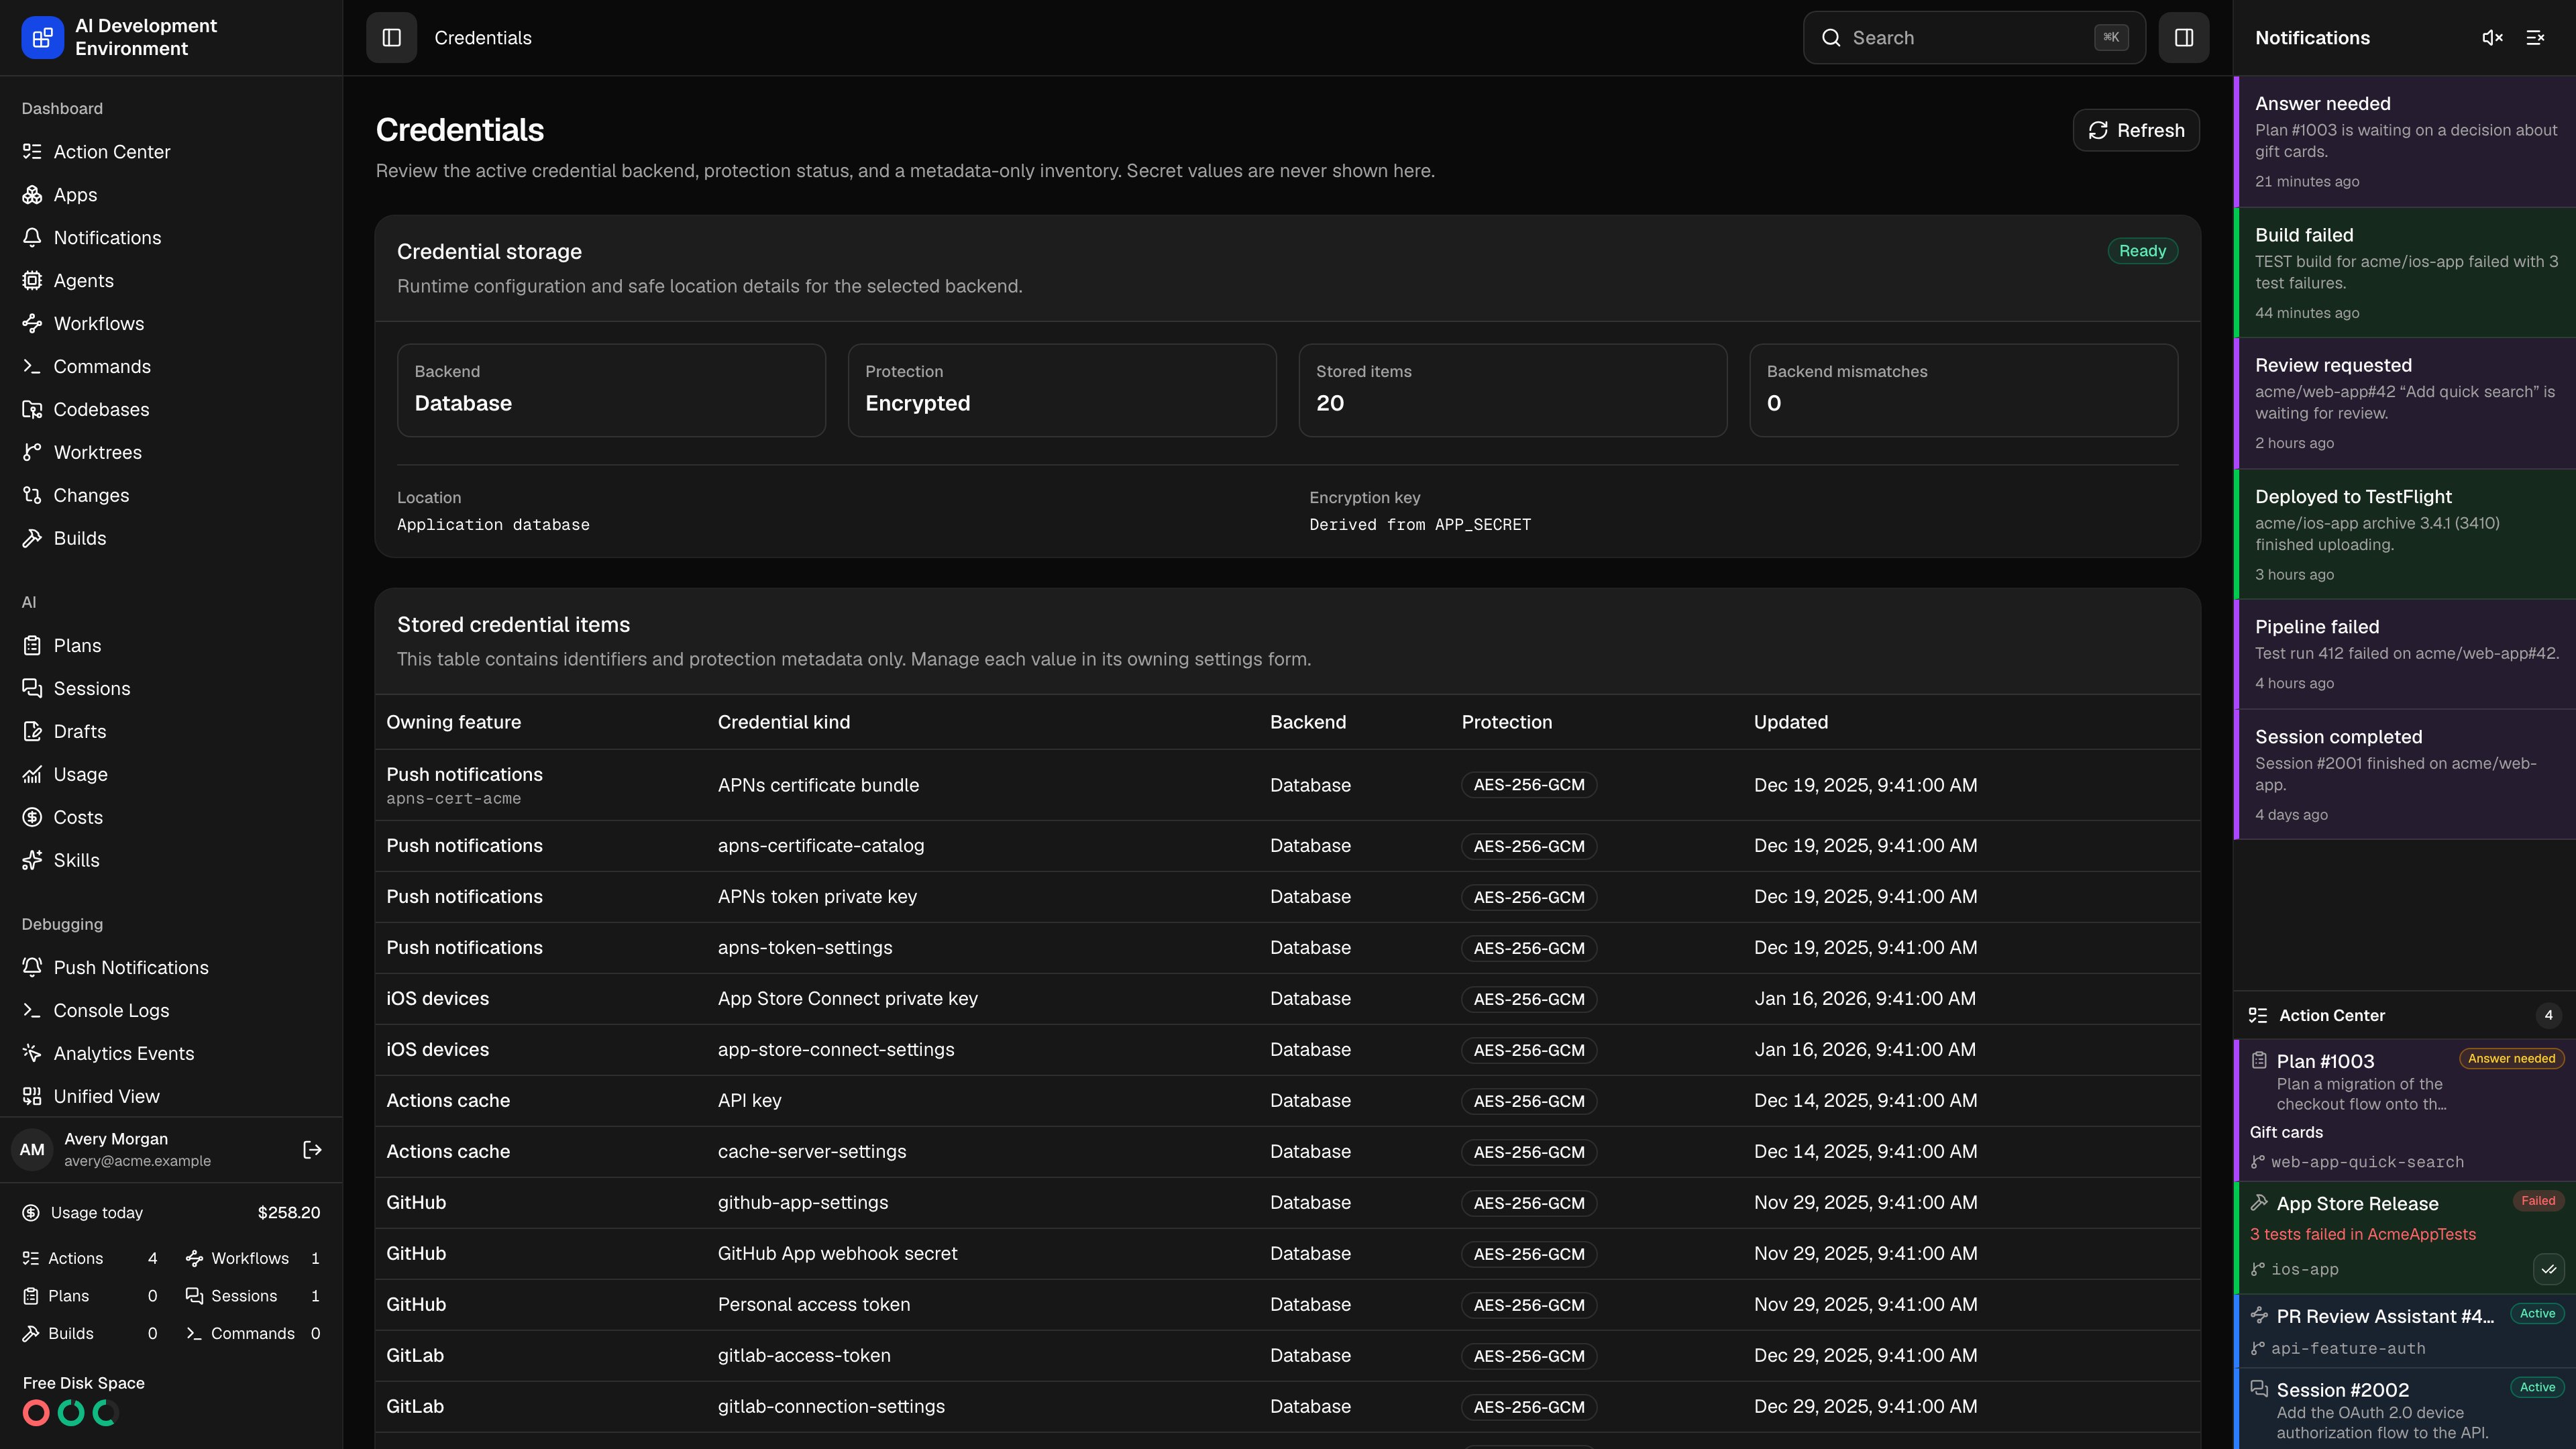This screenshot has width=2576, height=1449.
Task: Click the Sessions chat icon in AI section
Action: pos(32,689)
